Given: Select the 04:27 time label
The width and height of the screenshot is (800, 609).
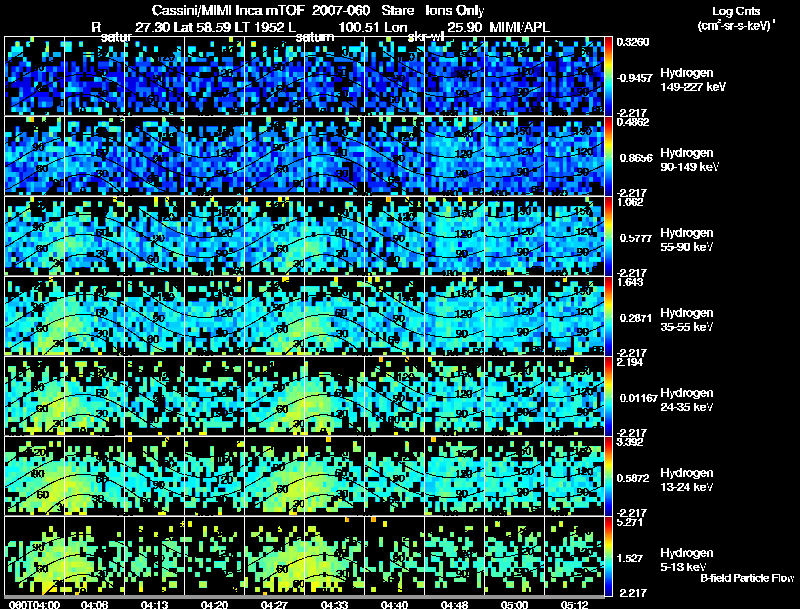Looking at the screenshot, I should 274,605.
